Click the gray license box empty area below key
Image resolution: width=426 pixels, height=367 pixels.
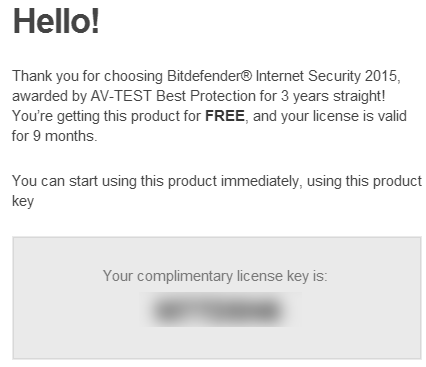pos(217,342)
